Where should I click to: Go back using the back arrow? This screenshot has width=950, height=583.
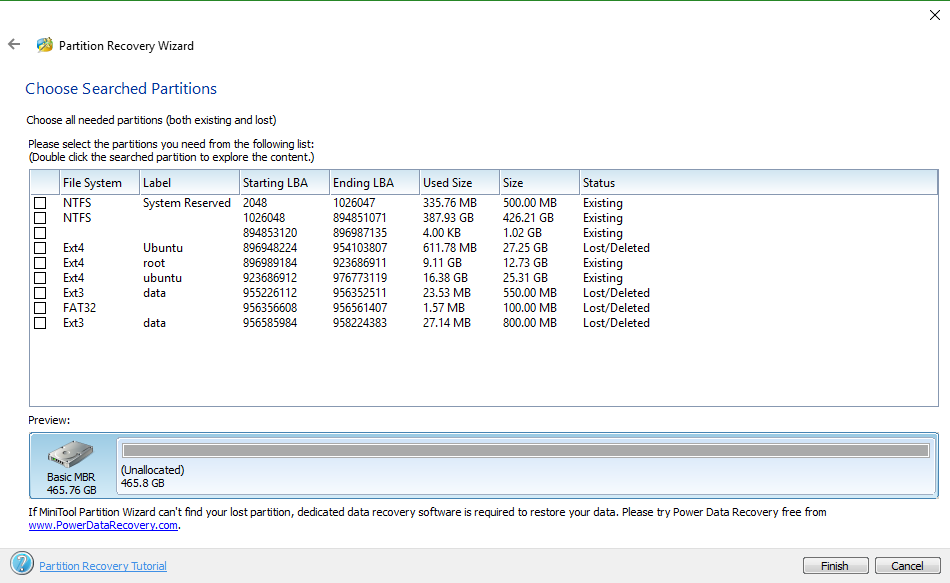coord(14,44)
